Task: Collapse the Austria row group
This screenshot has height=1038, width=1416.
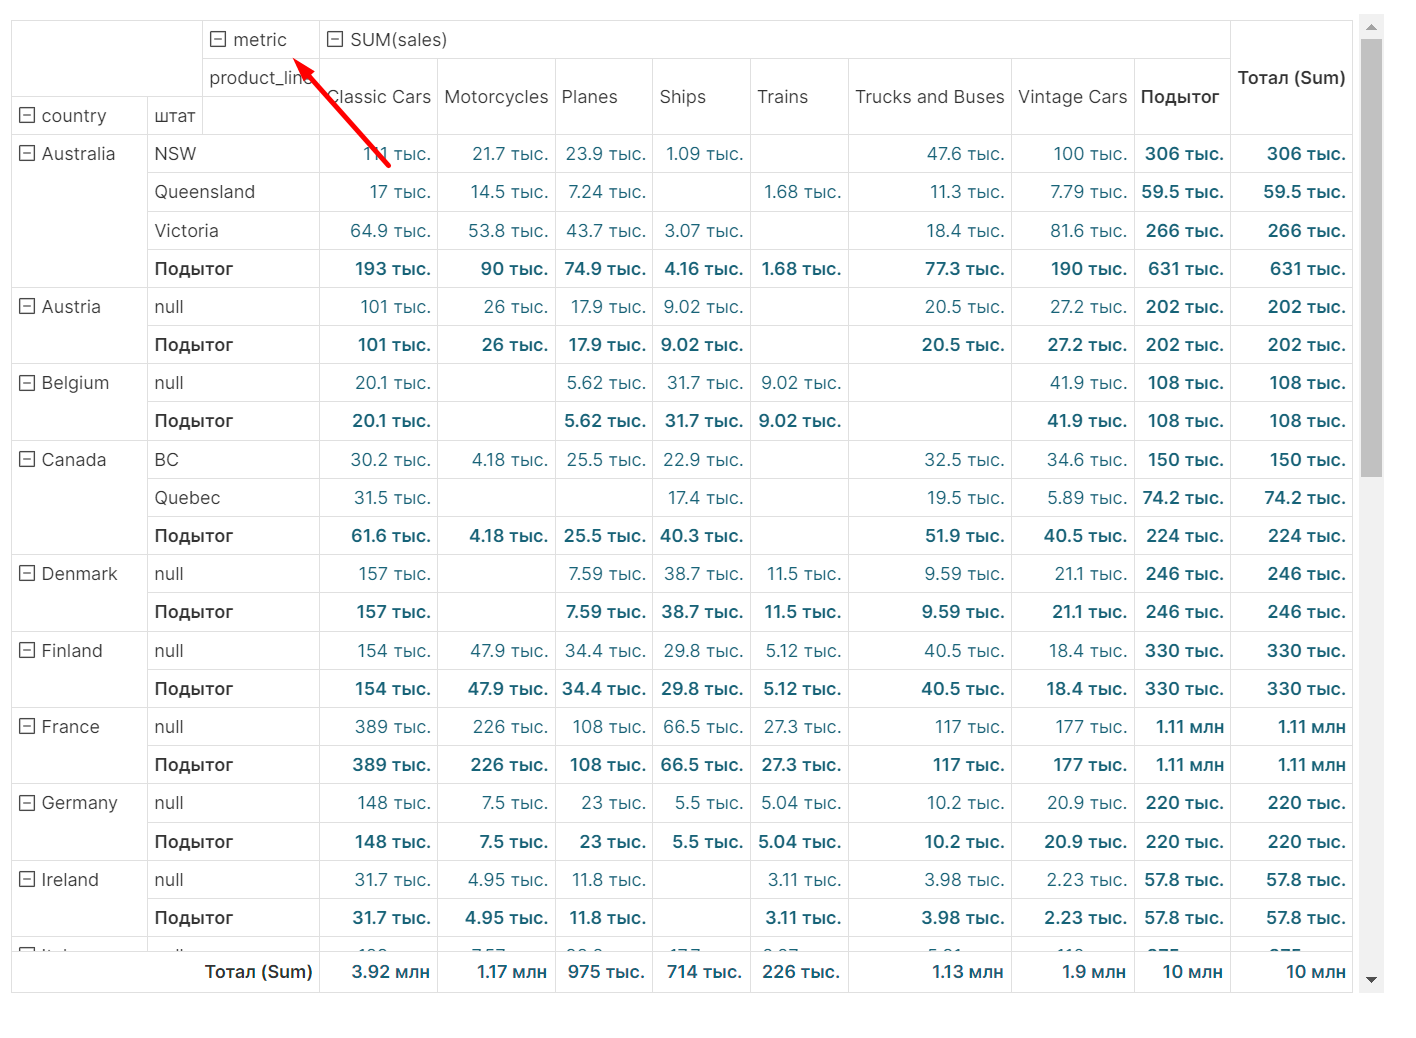Action: (x=27, y=306)
